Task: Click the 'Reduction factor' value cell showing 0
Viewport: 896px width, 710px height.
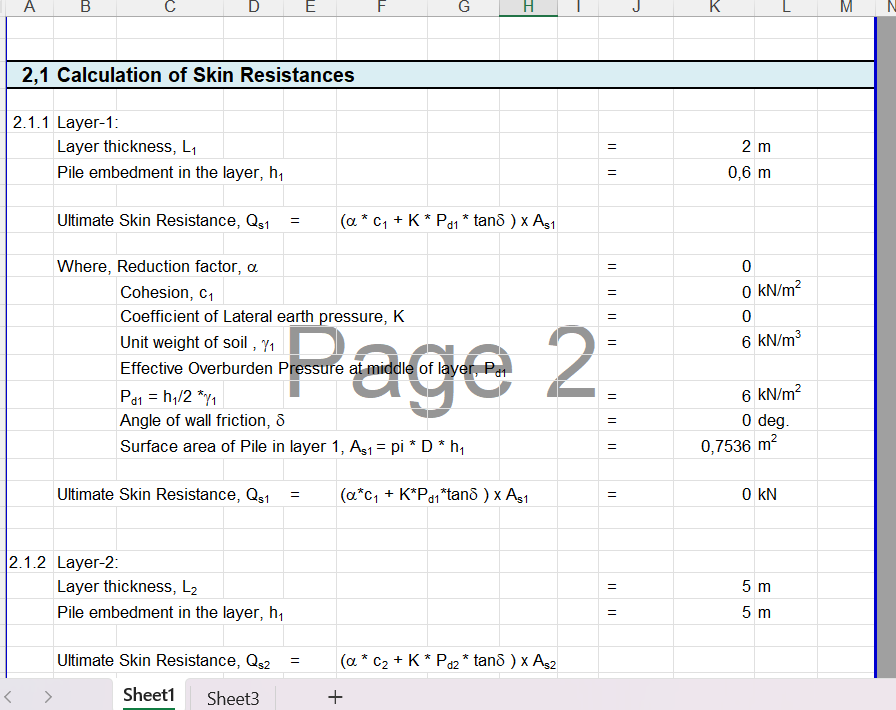Action: (715, 266)
